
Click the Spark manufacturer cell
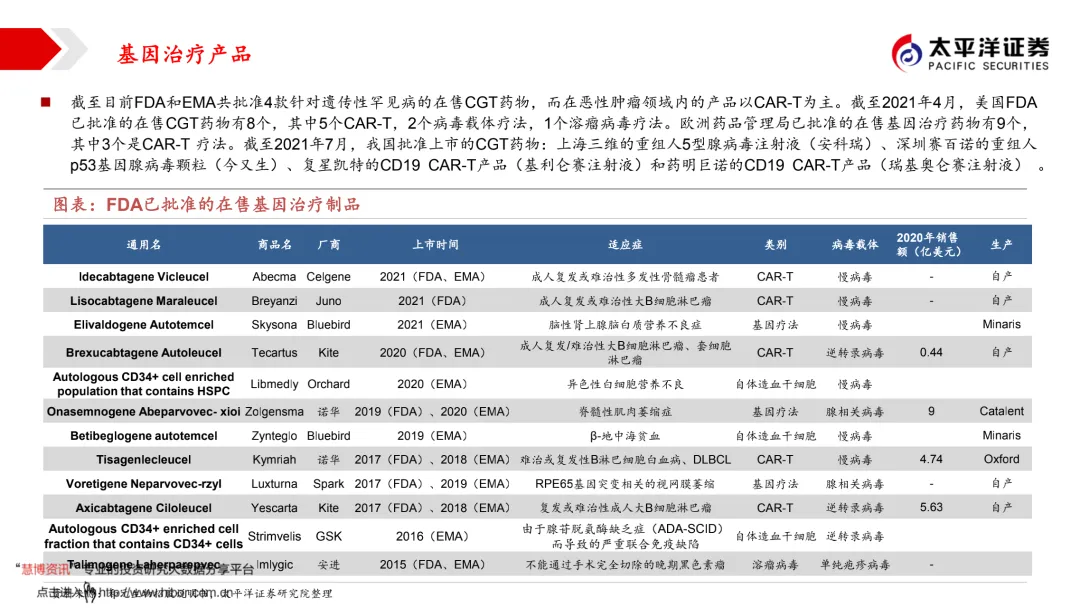pyautogui.click(x=329, y=484)
